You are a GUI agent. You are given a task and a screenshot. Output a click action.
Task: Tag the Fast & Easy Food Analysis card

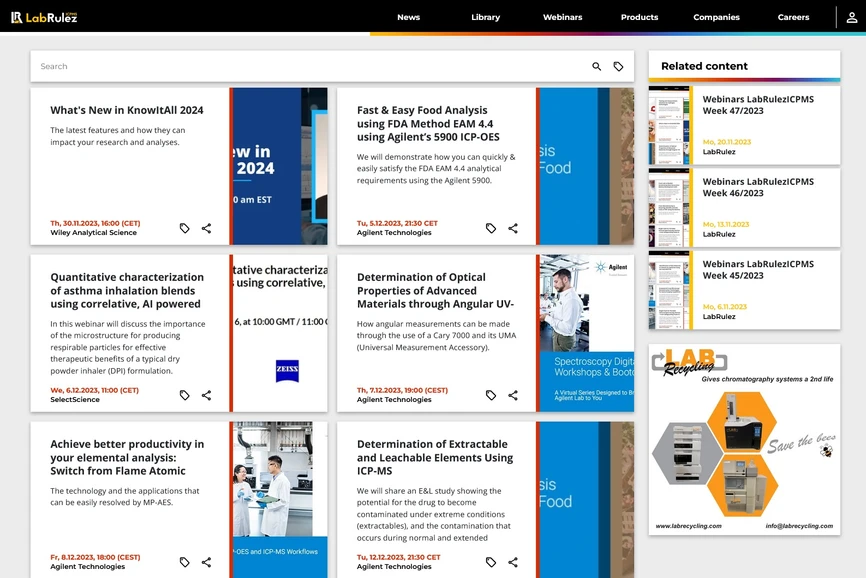[491, 228]
